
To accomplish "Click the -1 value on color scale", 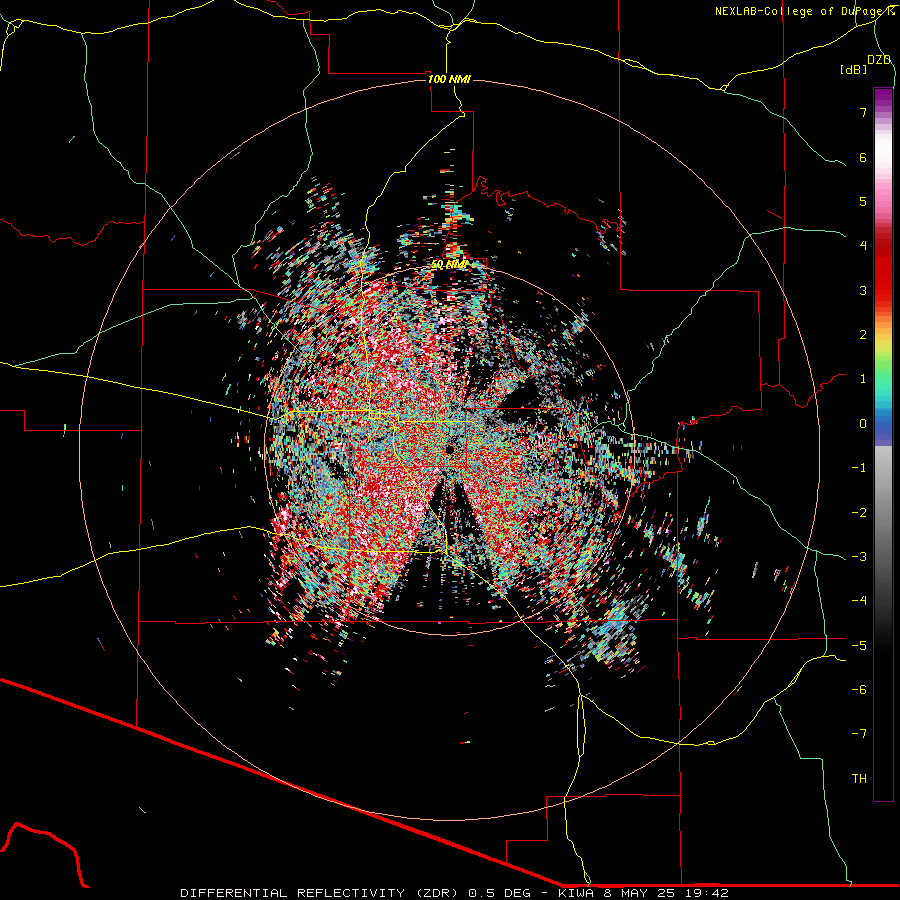I will (859, 468).
